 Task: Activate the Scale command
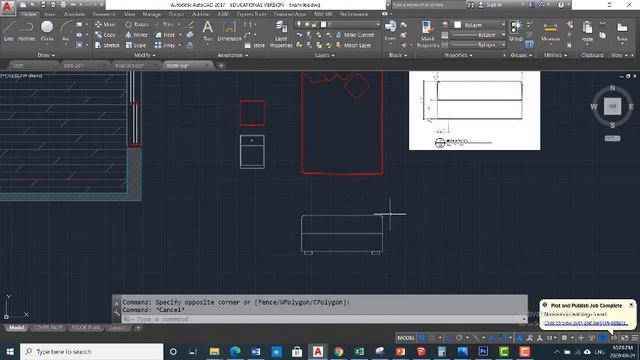(136, 45)
